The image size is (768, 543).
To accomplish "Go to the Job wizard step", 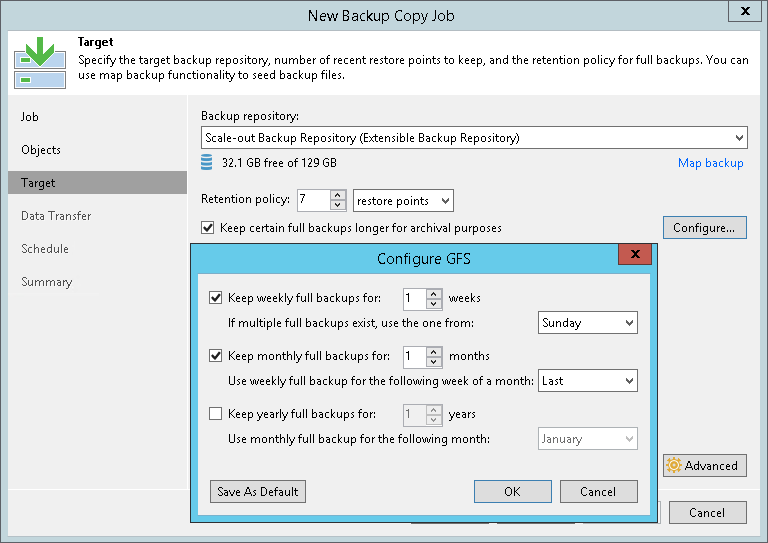I will (29, 117).
